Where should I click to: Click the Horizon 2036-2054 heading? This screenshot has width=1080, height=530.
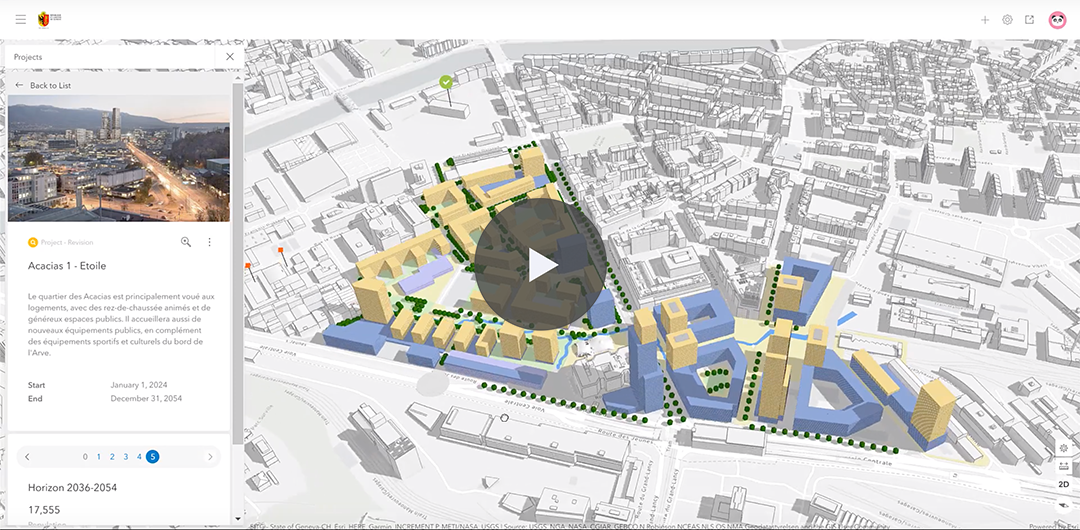[x=72, y=487]
